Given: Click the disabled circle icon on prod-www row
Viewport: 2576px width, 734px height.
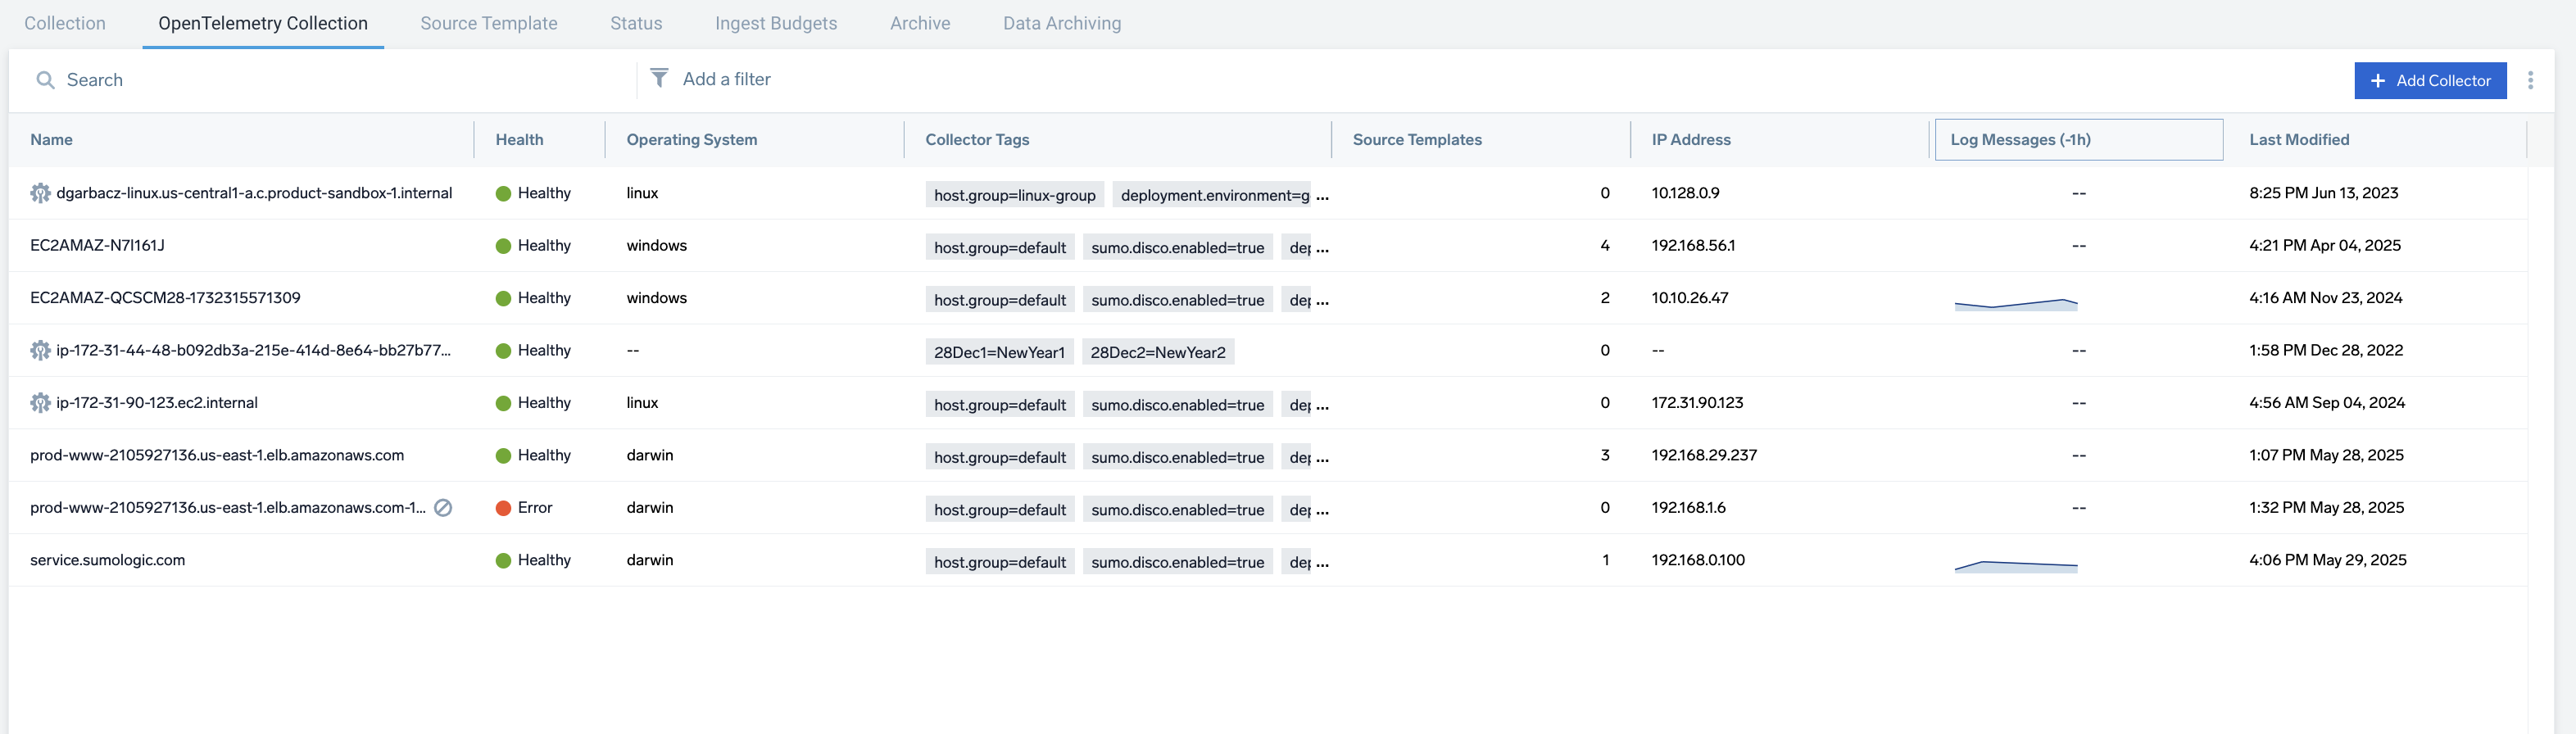Looking at the screenshot, I should (x=443, y=508).
